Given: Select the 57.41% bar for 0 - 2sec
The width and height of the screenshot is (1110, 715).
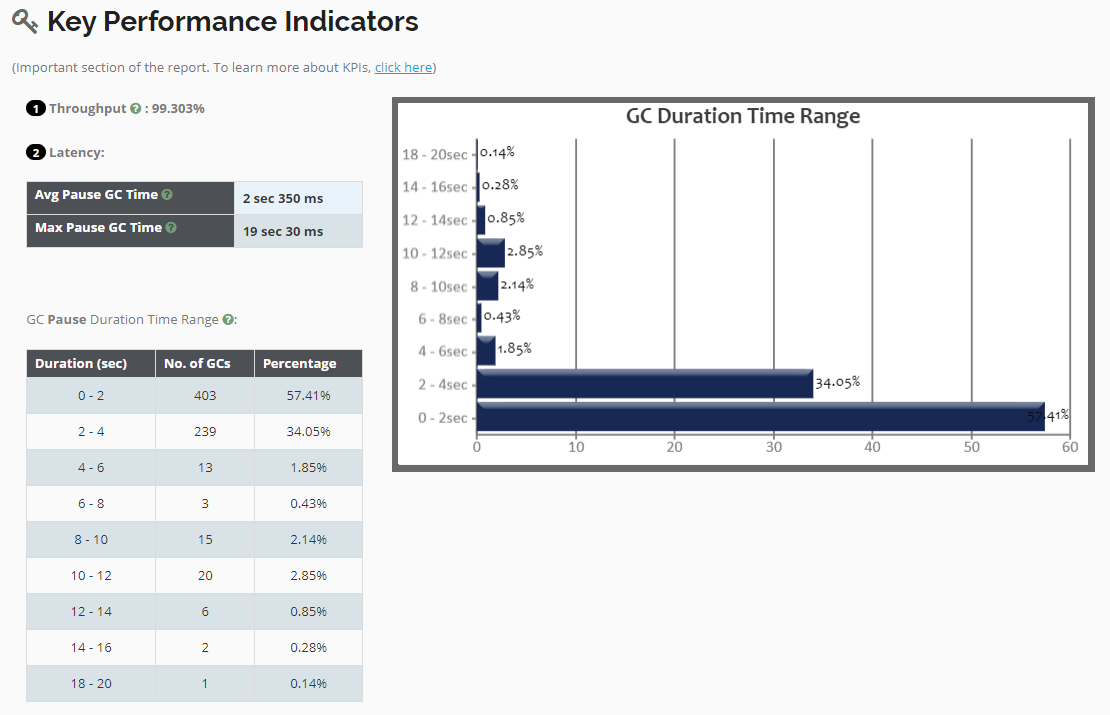Looking at the screenshot, I should click(760, 416).
